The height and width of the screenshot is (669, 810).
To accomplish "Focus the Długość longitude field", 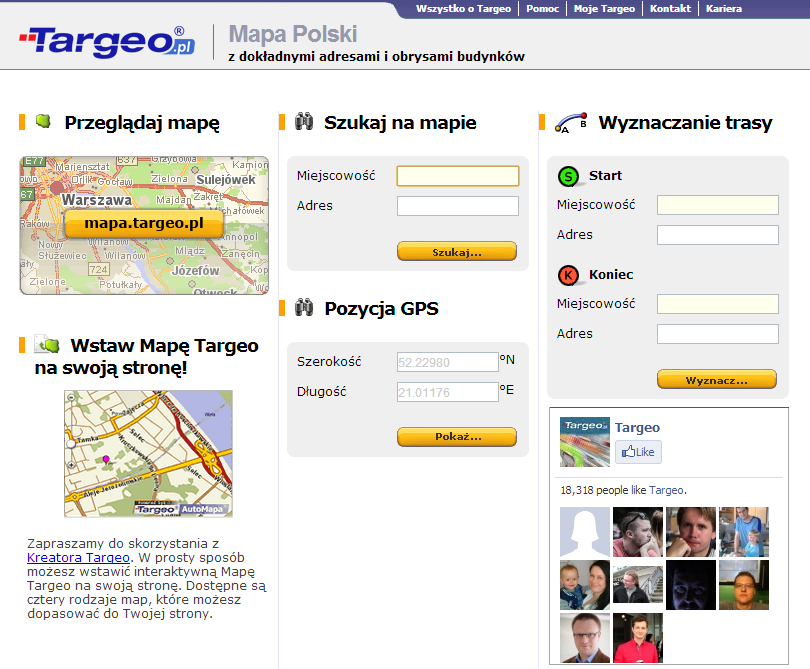I will (447, 392).
